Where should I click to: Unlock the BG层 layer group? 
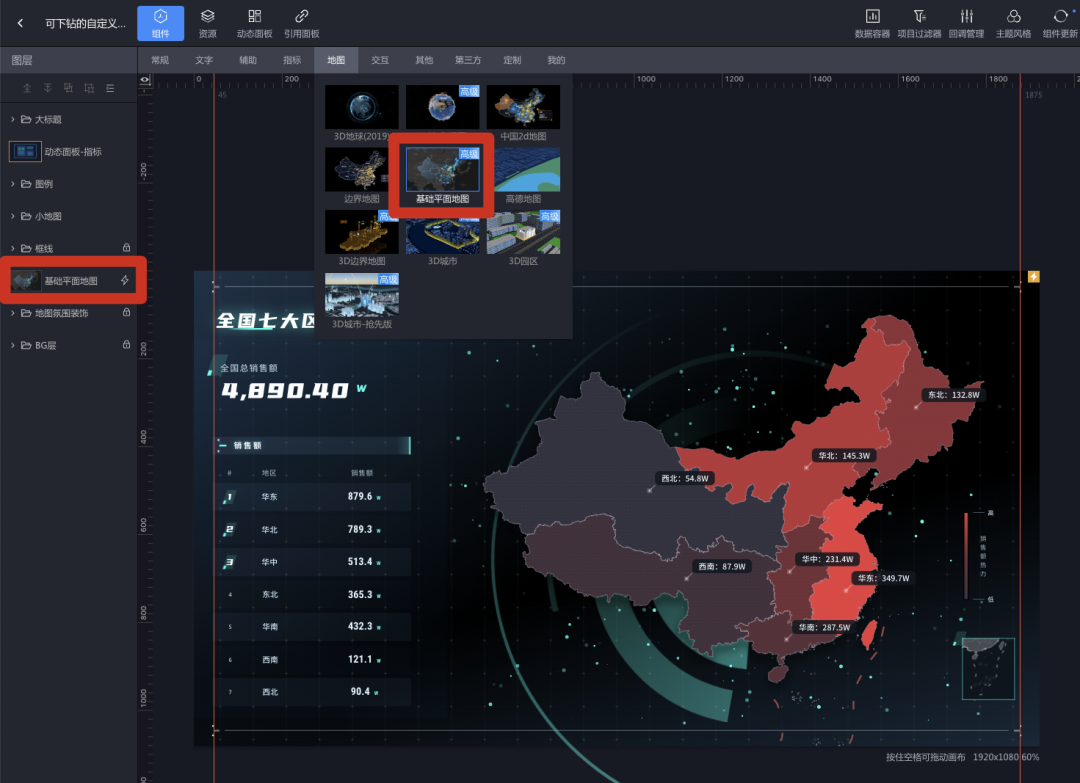(x=128, y=344)
